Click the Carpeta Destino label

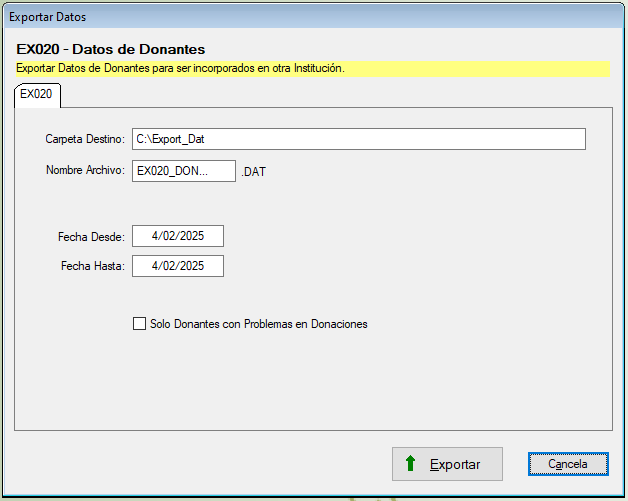point(85,139)
